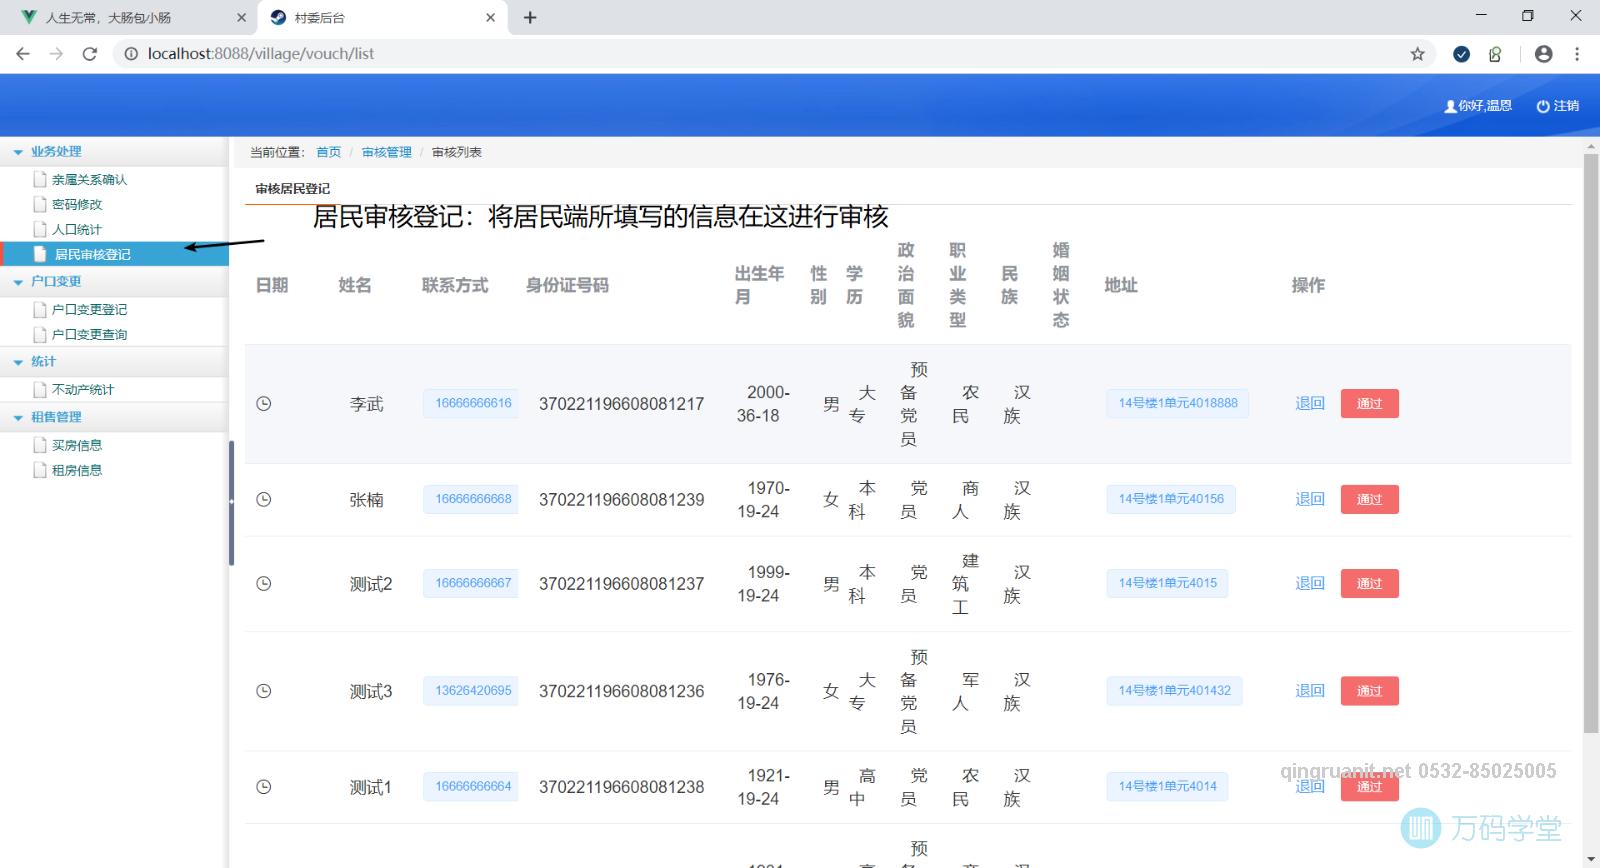Click the clock icon in 李武 row
Screen dimensions: 1600x868
[264, 404]
